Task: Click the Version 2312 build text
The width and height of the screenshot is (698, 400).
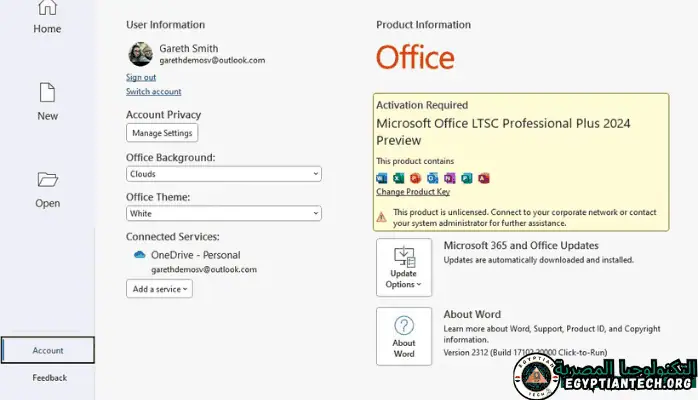Action: point(525,352)
